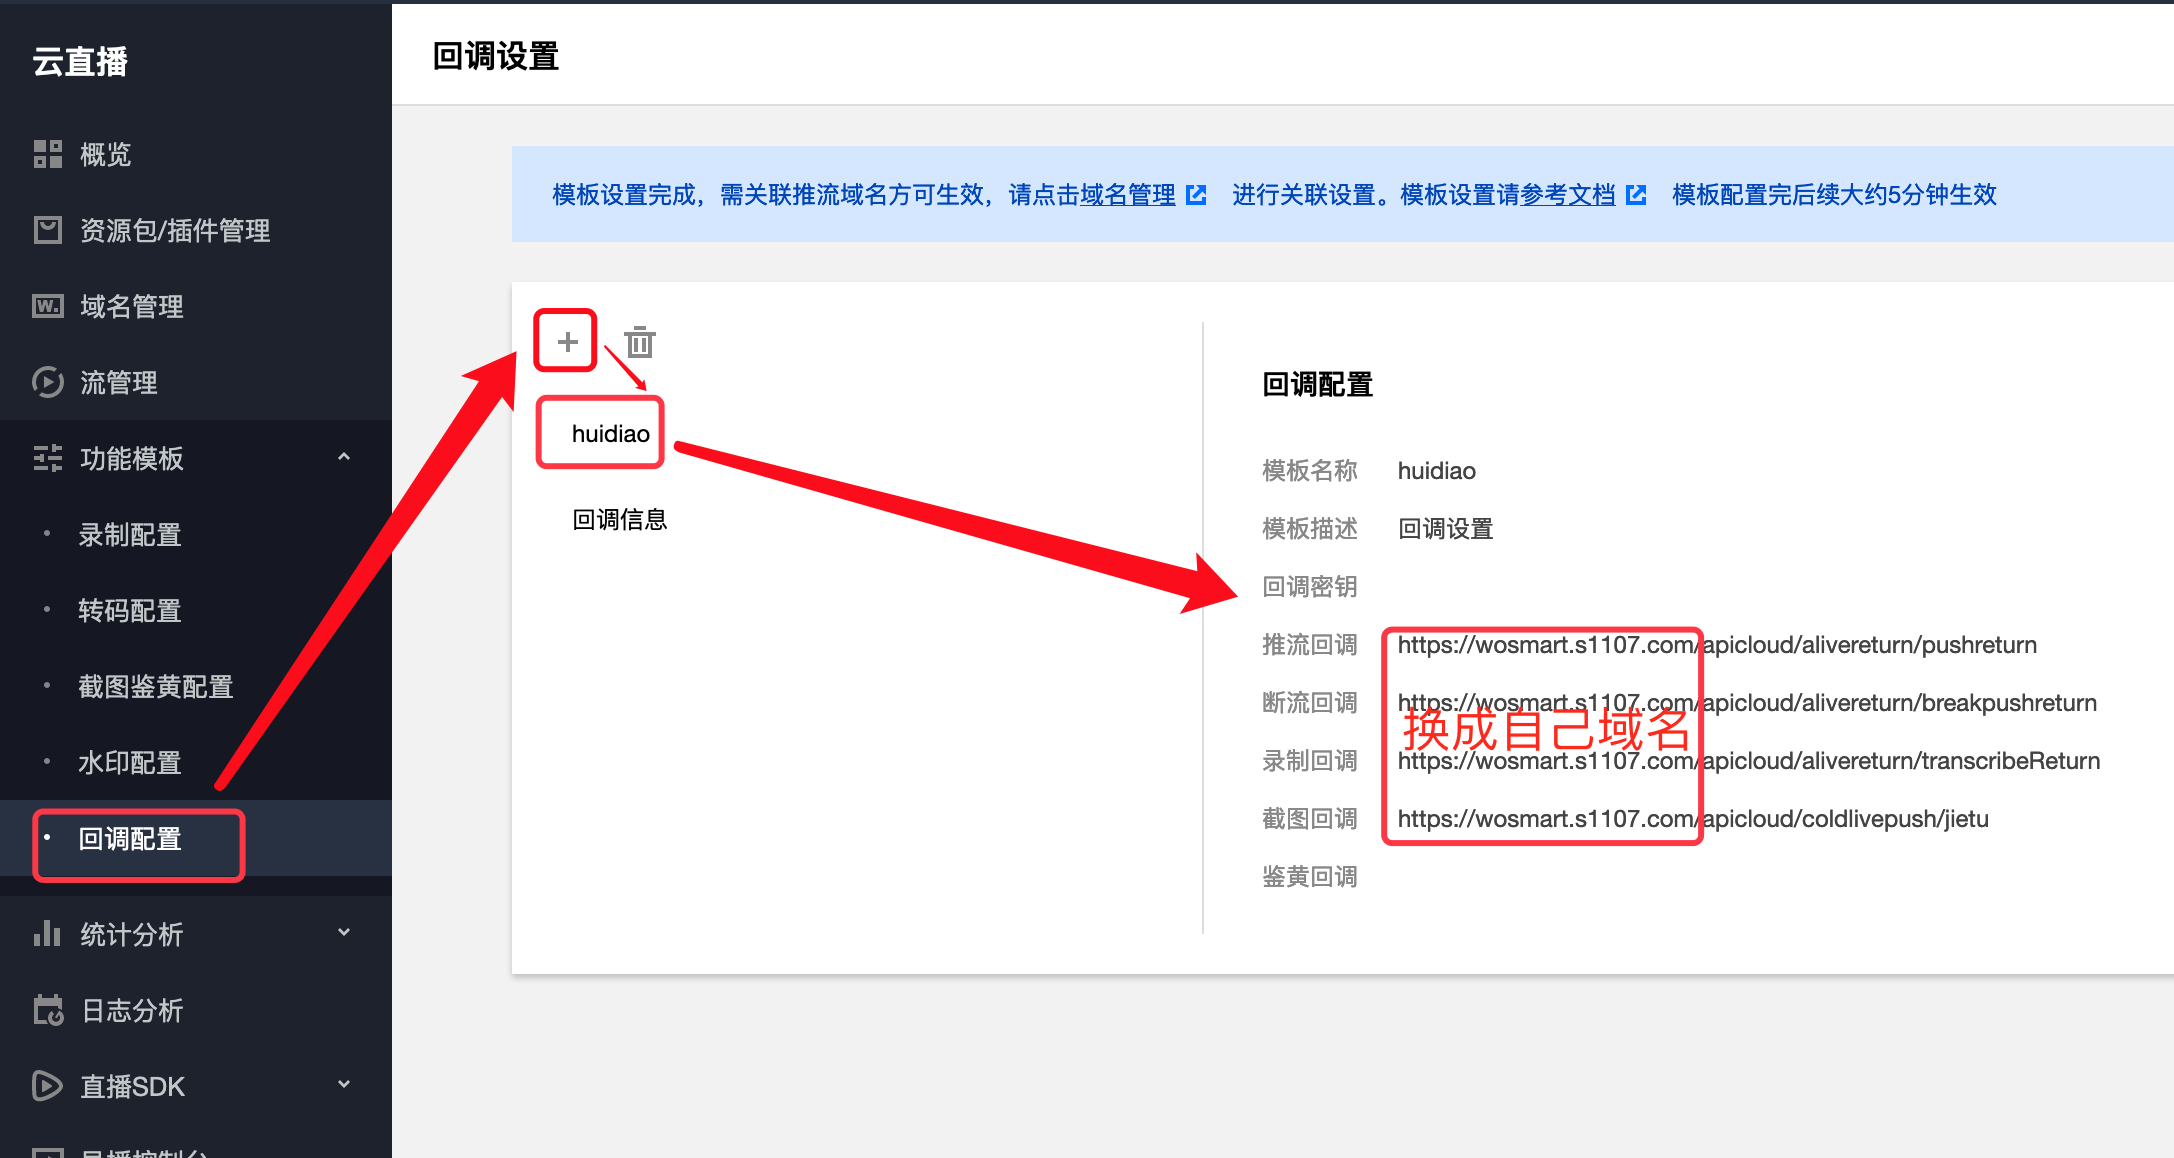The height and width of the screenshot is (1158, 2174).
Task: Click the 资源包/插件管理 sidebar icon
Action: [47, 230]
